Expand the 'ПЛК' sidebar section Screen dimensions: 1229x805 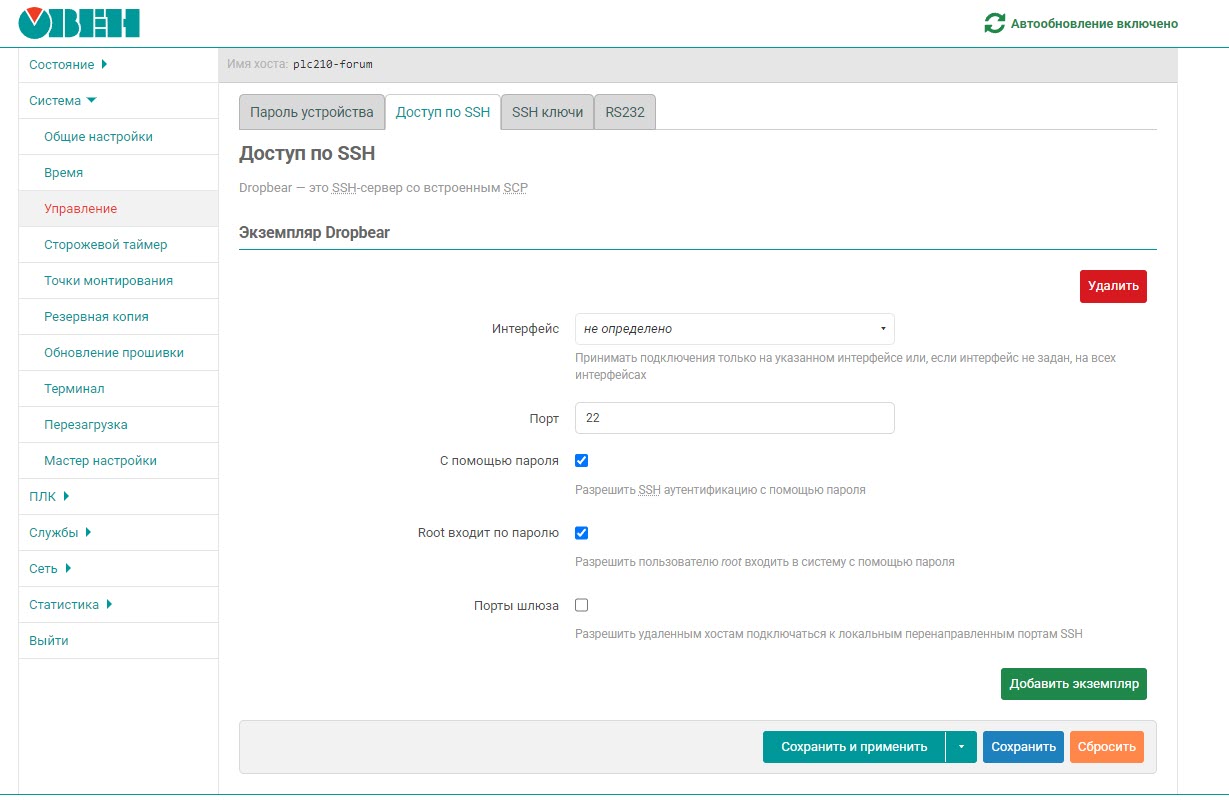coord(49,497)
